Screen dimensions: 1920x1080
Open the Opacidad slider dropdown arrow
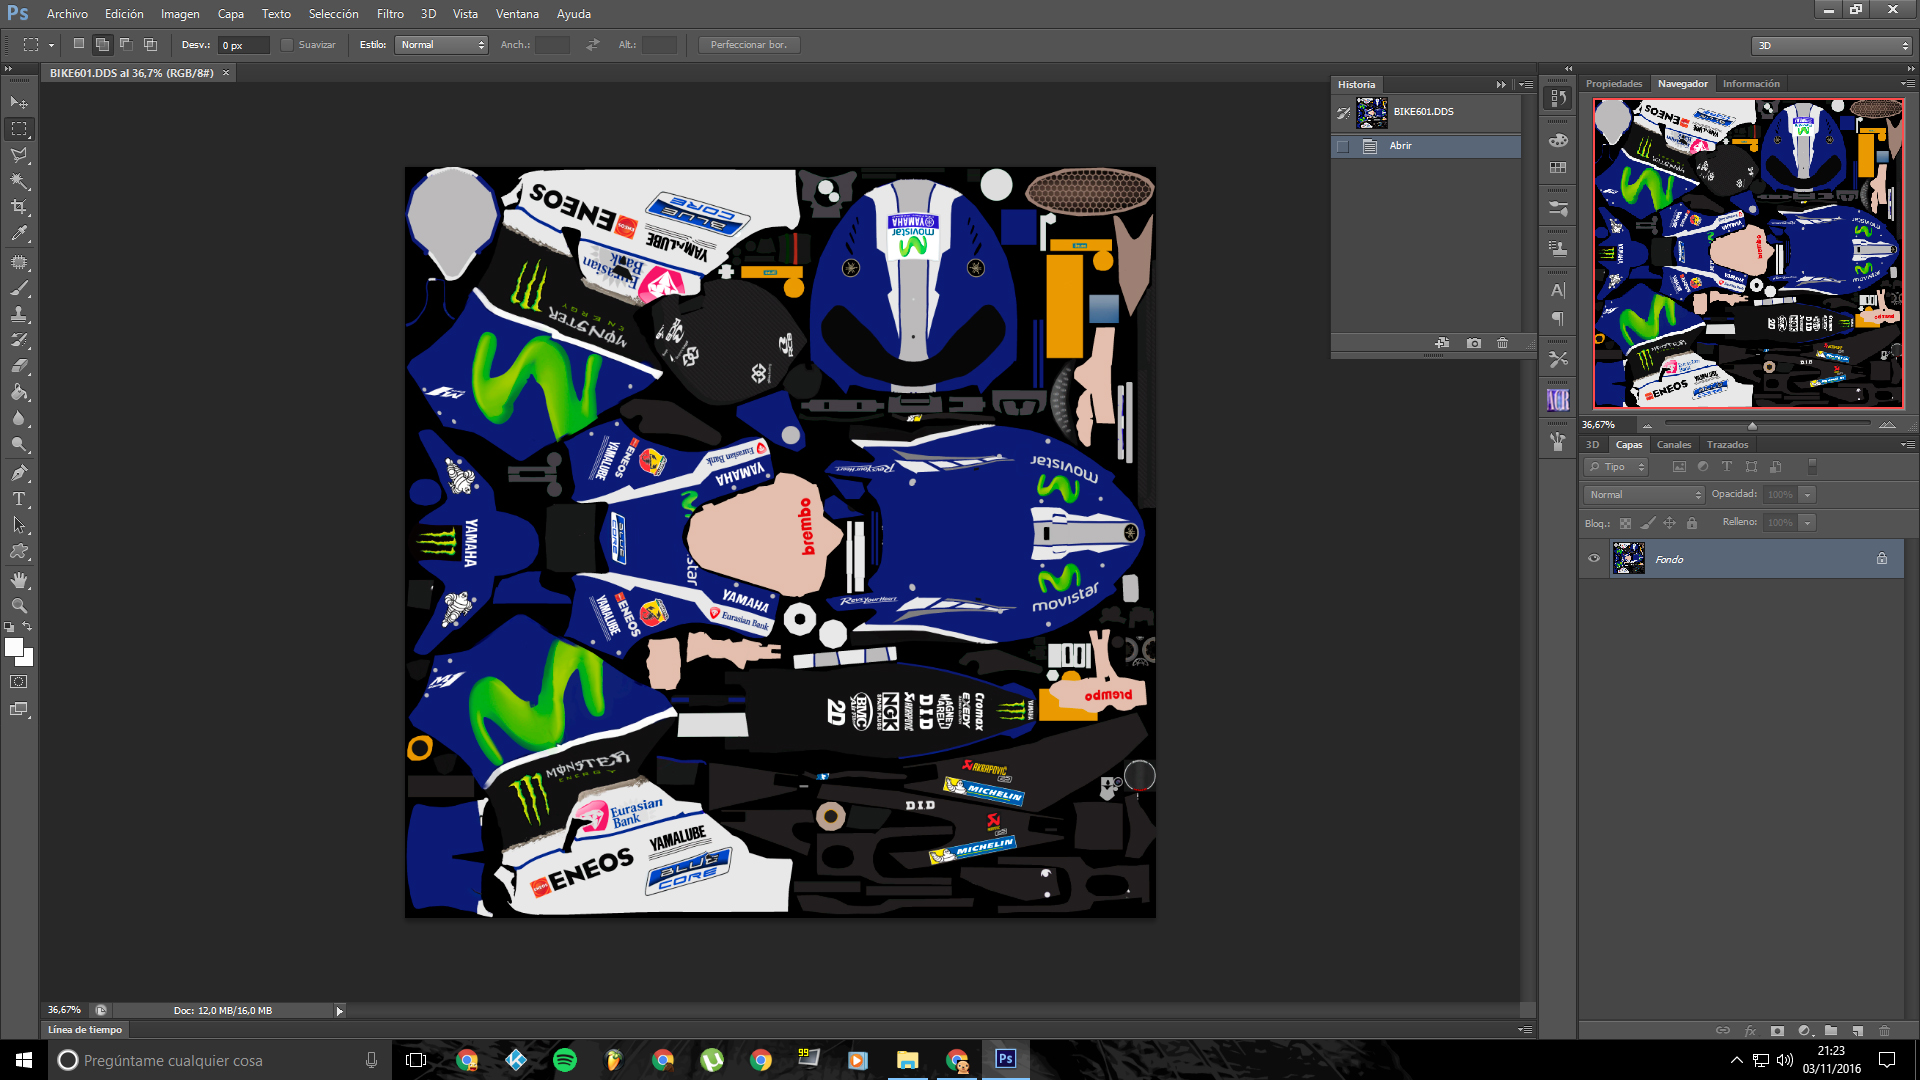pos(1807,495)
